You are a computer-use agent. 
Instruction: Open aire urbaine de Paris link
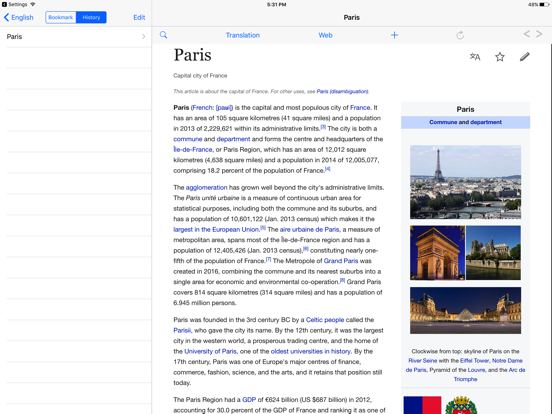309,230
